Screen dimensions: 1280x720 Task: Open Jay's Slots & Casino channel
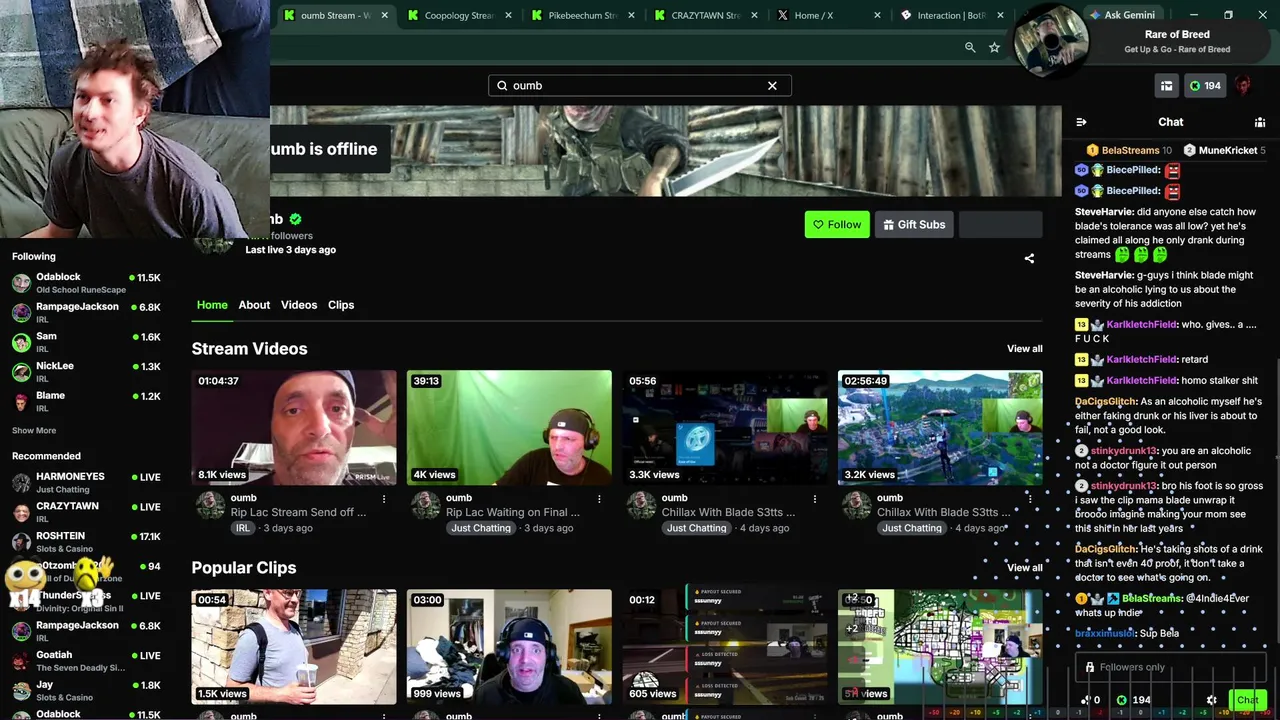(x=86, y=691)
